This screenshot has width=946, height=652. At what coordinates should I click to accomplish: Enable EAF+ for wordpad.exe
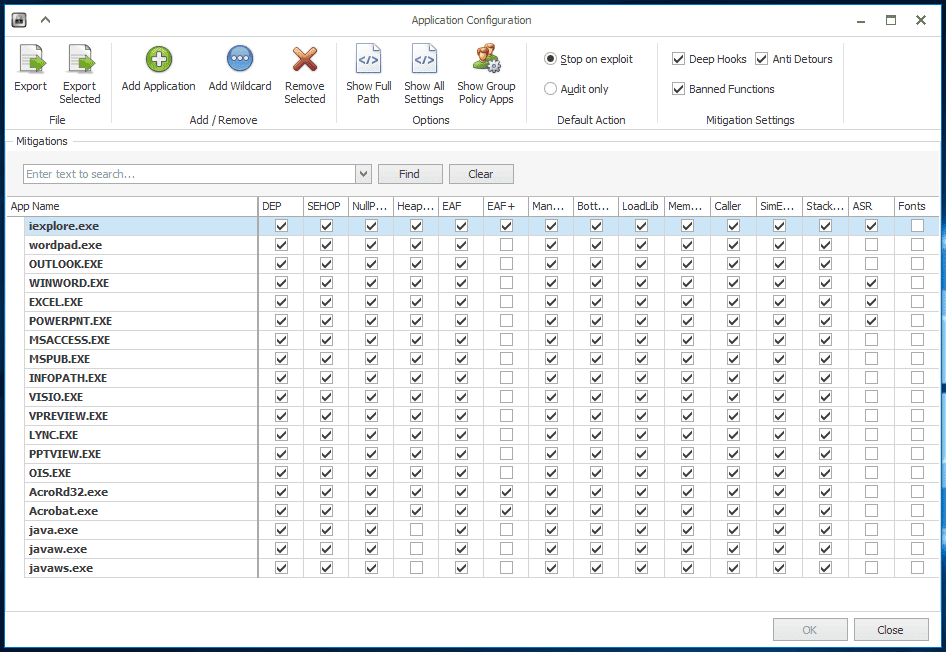click(506, 245)
